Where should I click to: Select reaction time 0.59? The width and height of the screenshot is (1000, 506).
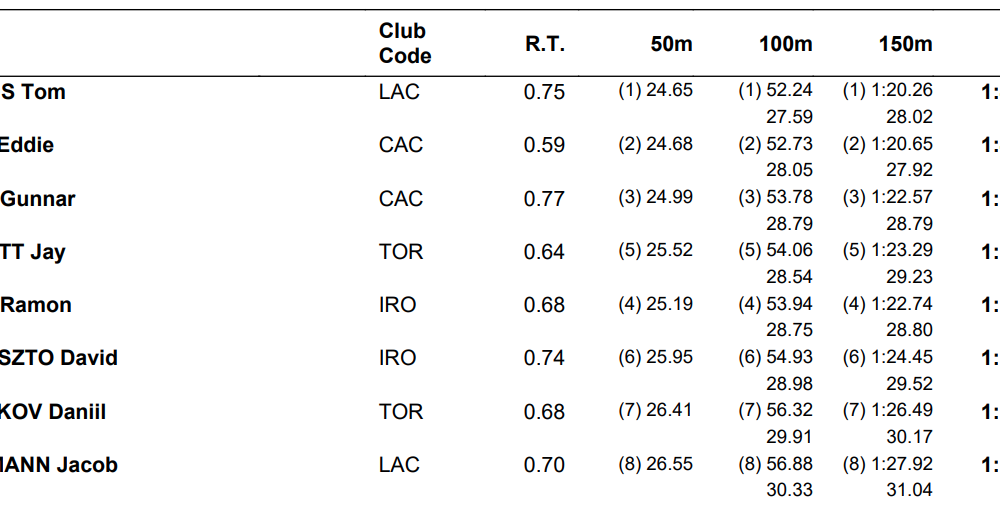(544, 145)
